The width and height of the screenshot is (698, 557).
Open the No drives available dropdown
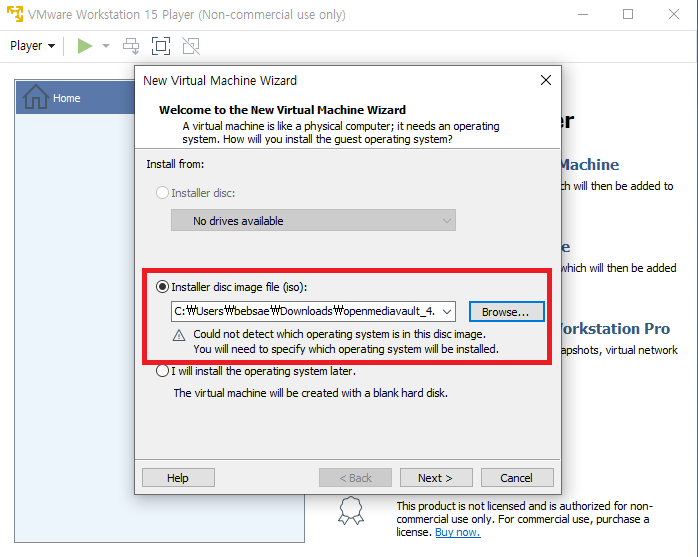[313, 220]
